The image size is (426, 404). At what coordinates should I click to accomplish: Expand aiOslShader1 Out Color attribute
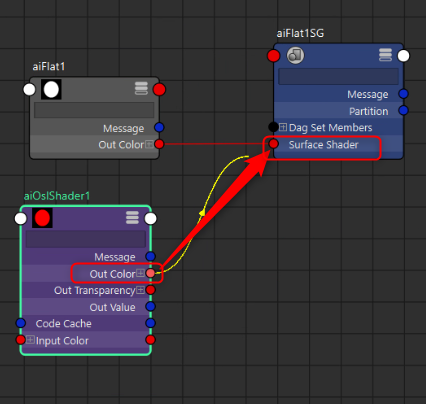pyautogui.click(x=141, y=273)
